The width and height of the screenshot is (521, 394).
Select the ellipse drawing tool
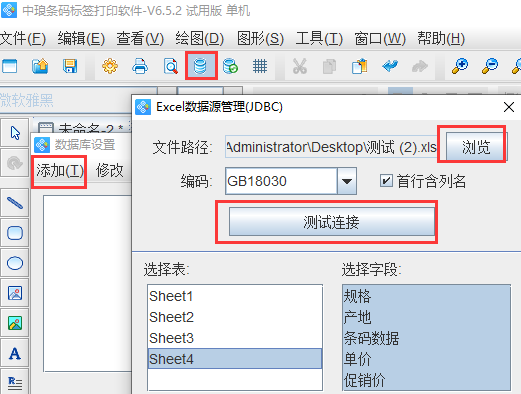(15, 263)
